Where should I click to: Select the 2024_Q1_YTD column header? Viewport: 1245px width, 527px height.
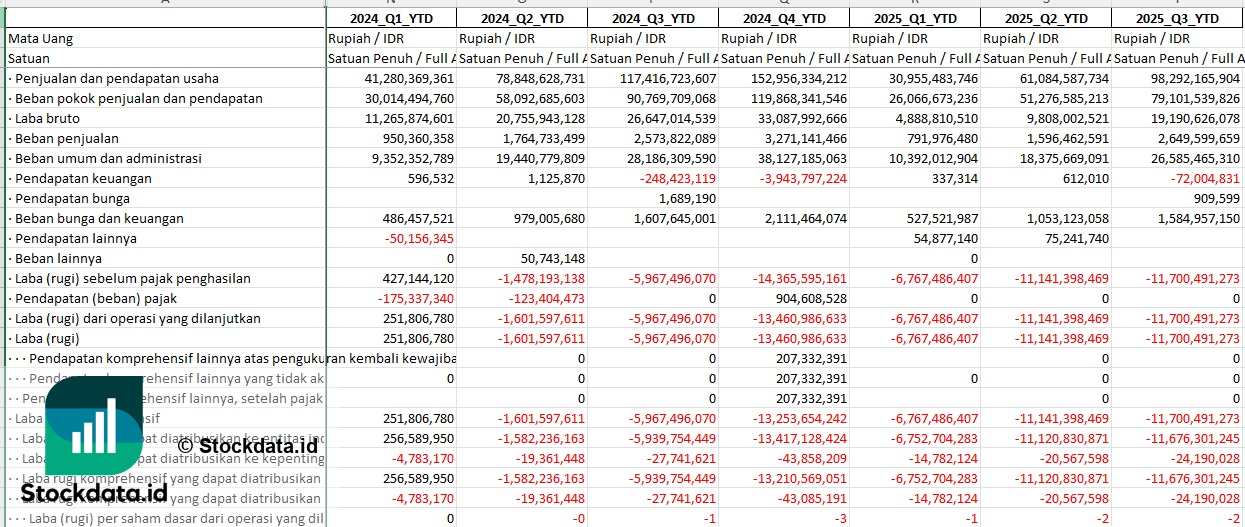coord(390,18)
